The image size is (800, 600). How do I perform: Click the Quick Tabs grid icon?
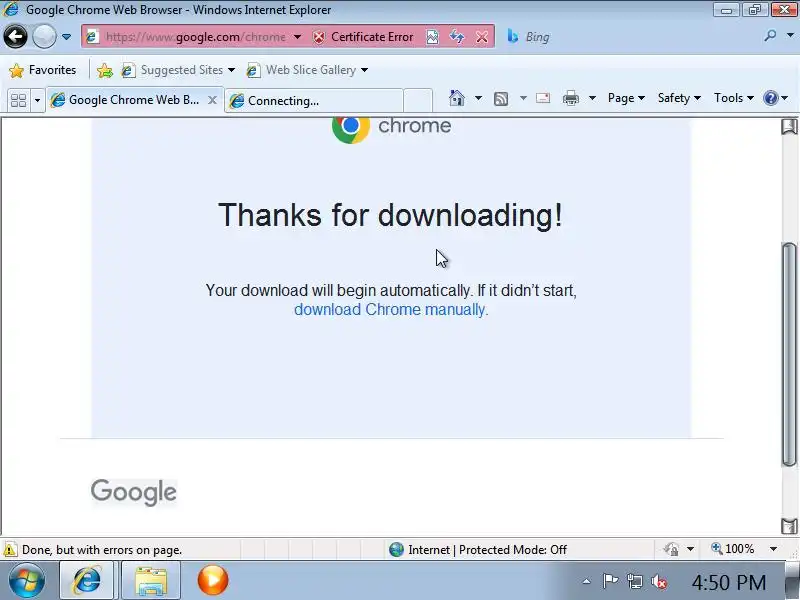pos(18,100)
